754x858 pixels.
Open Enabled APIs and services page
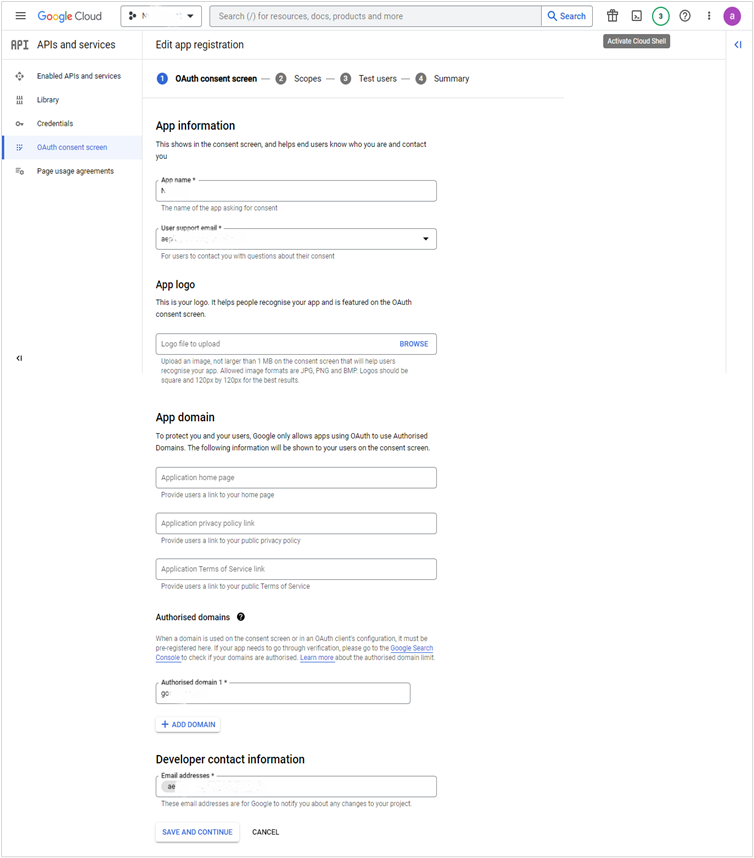78,76
